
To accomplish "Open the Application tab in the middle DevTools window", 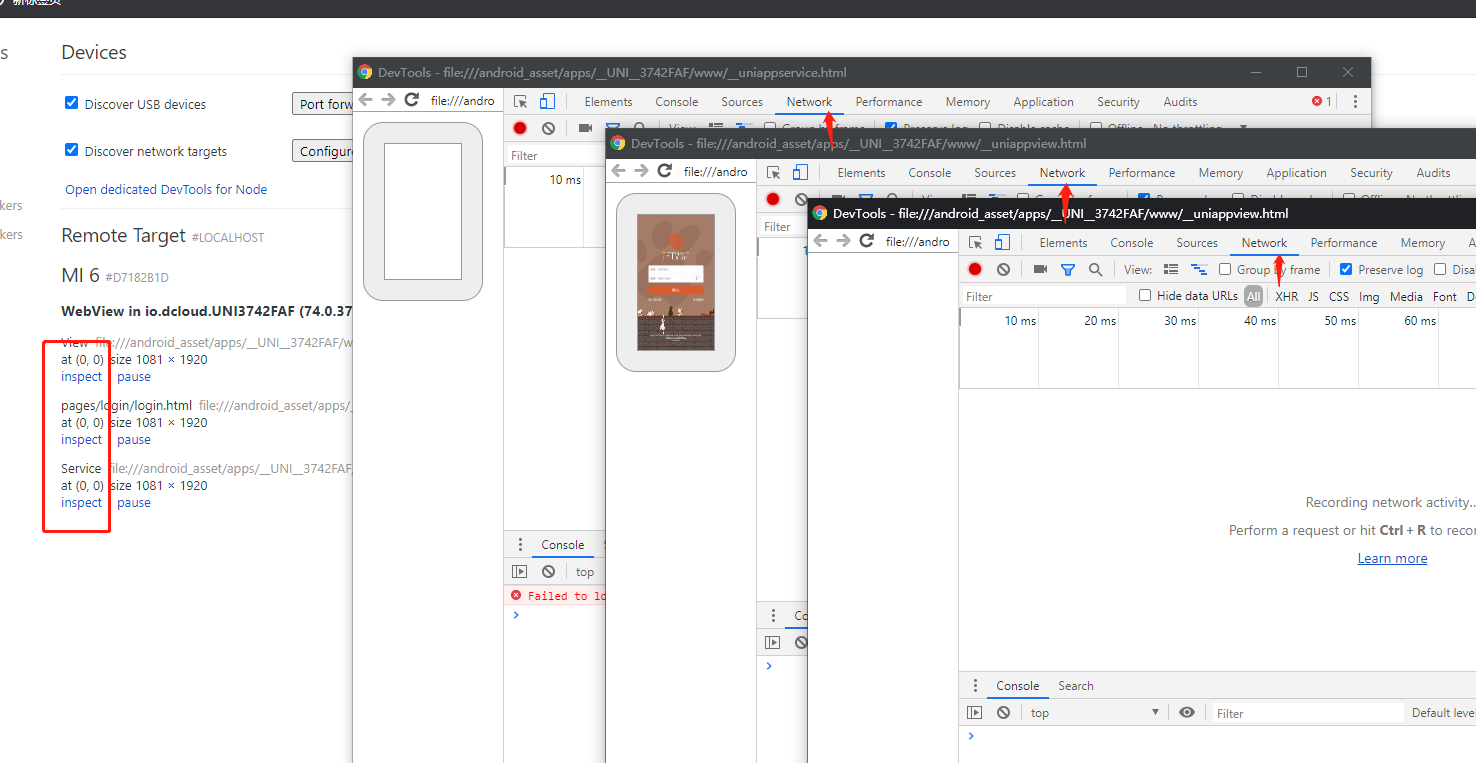I will click(x=1296, y=173).
